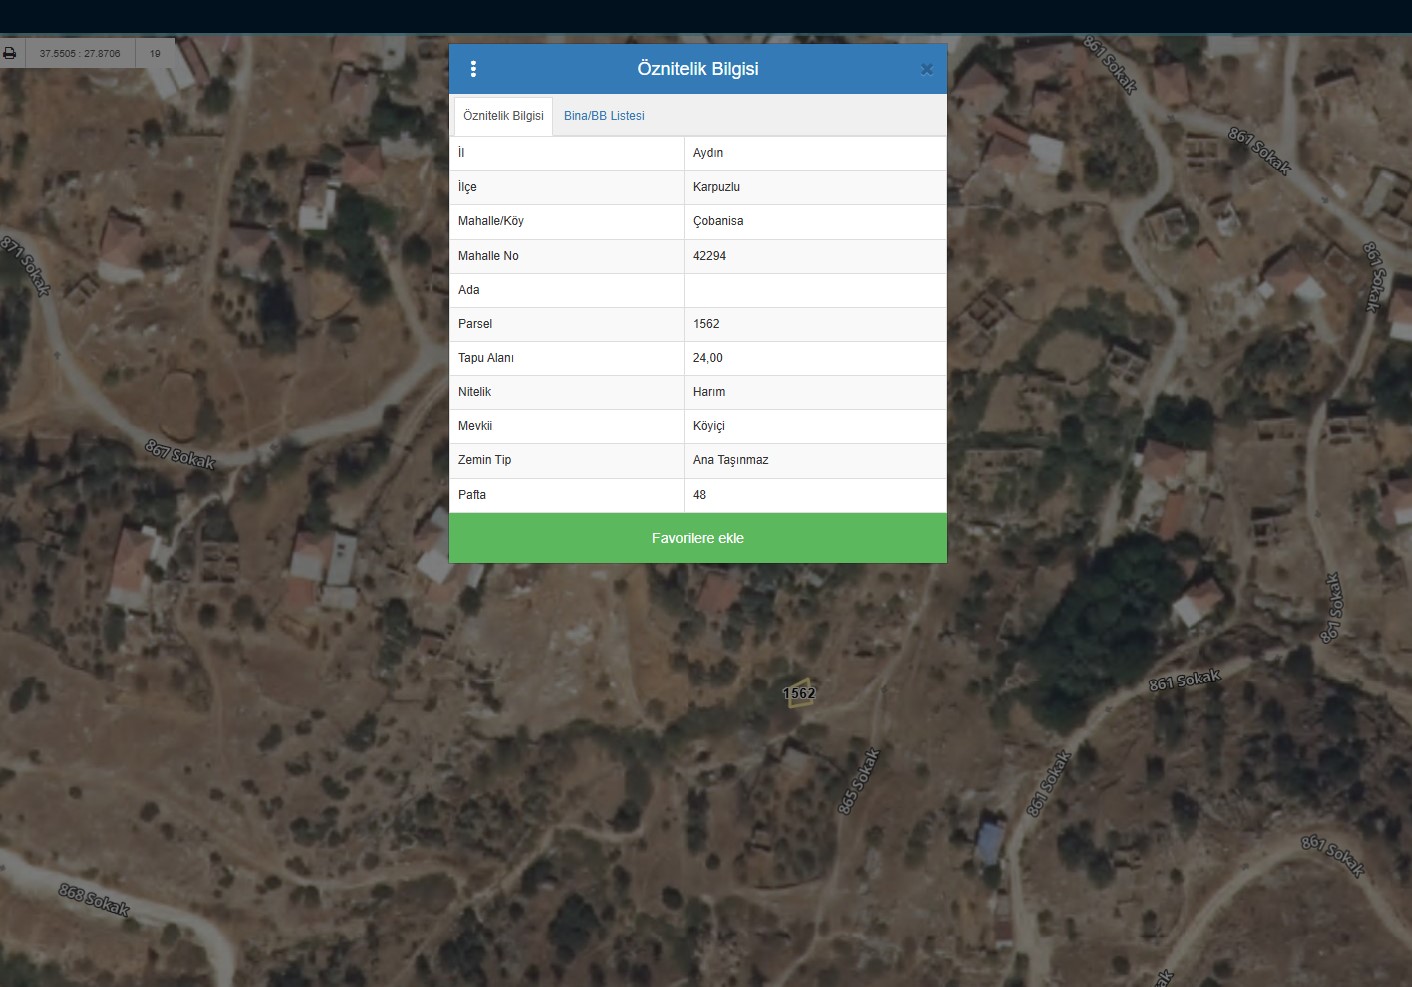Click the Karpuzlu value in the İlçe row
Image resolution: width=1412 pixels, height=987 pixels.
(x=716, y=187)
